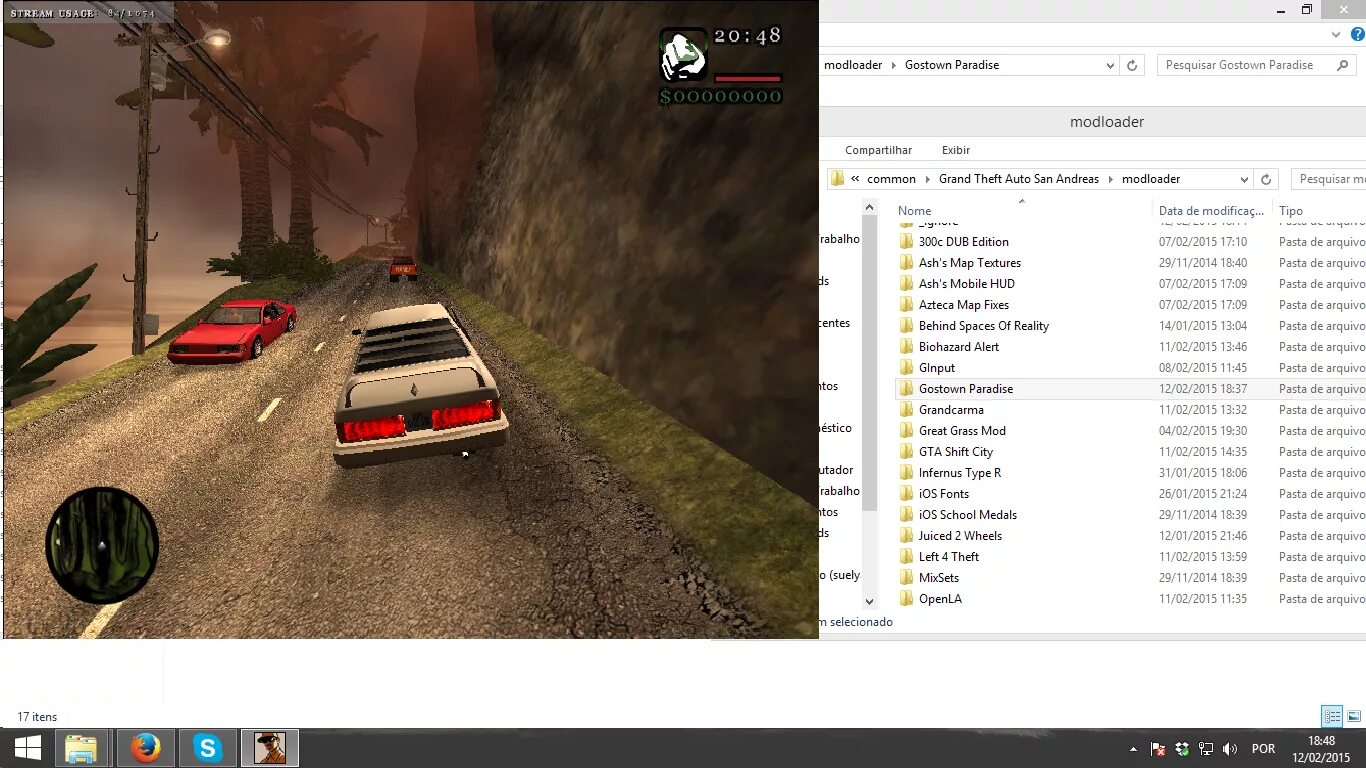This screenshot has width=1366, height=768.
Task: Select the MixSets folder name
Action: click(939, 578)
